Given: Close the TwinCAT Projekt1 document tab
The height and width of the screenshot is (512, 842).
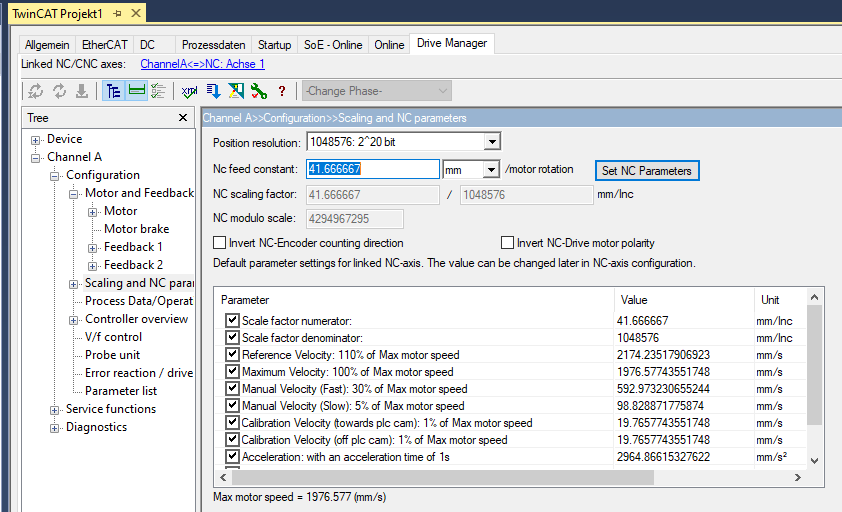Looking at the screenshot, I should [x=136, y=13].
